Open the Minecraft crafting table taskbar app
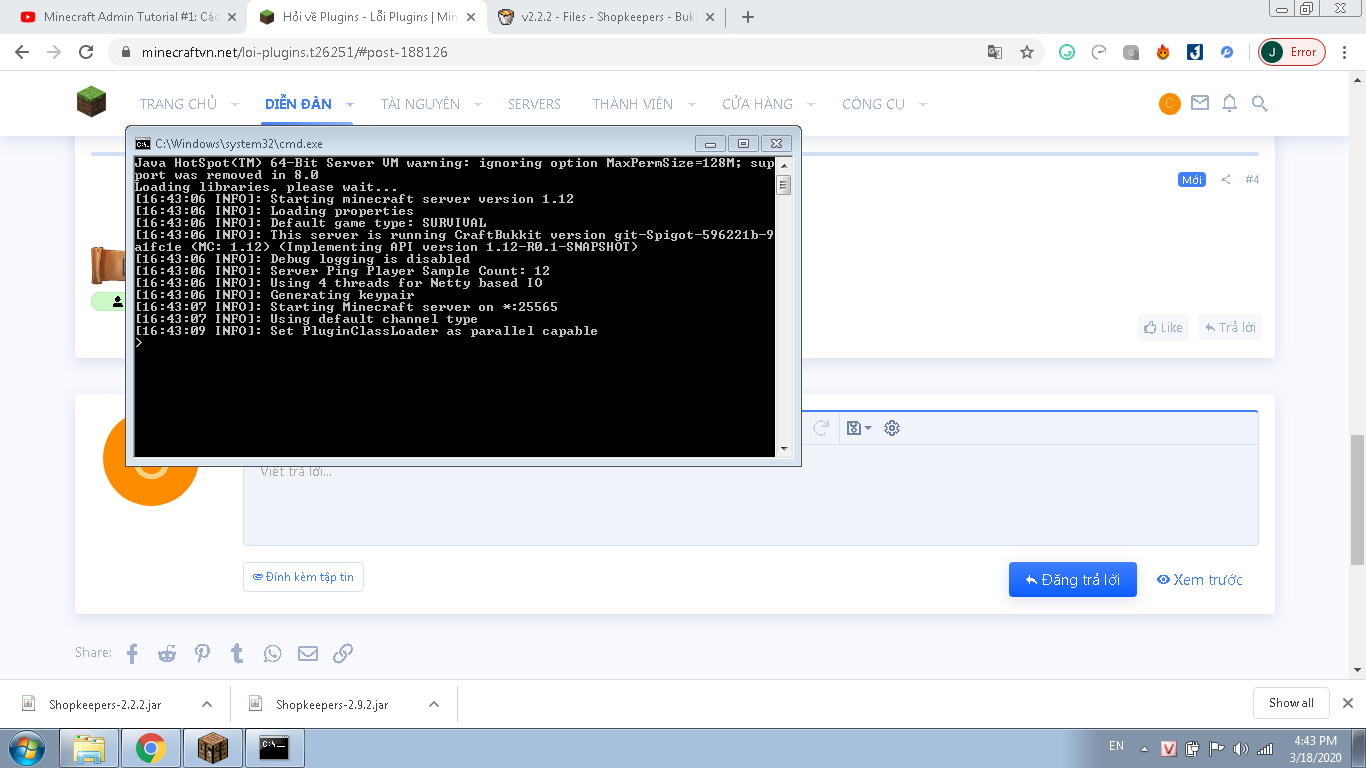 212,748
